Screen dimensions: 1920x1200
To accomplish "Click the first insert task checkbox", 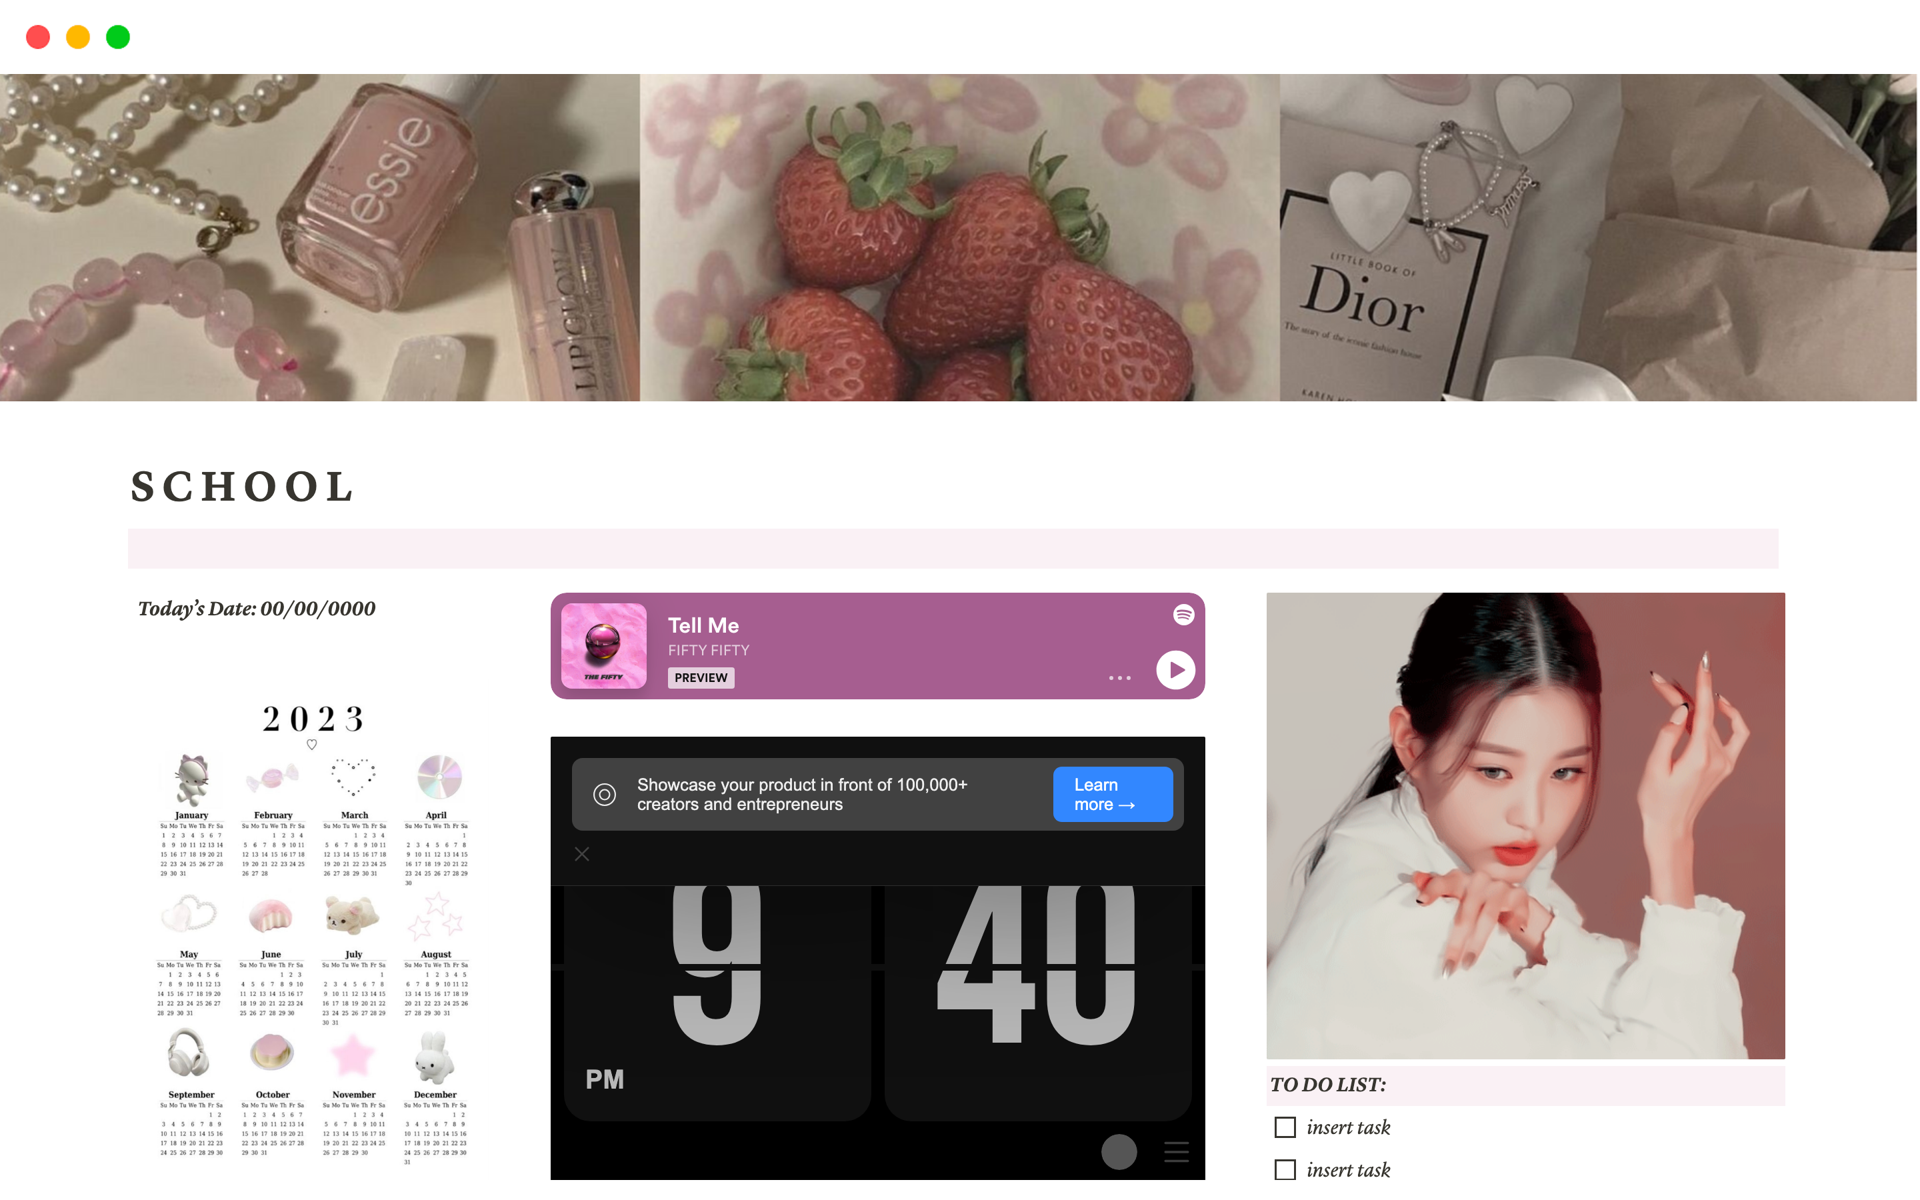I will 1284,1127.
